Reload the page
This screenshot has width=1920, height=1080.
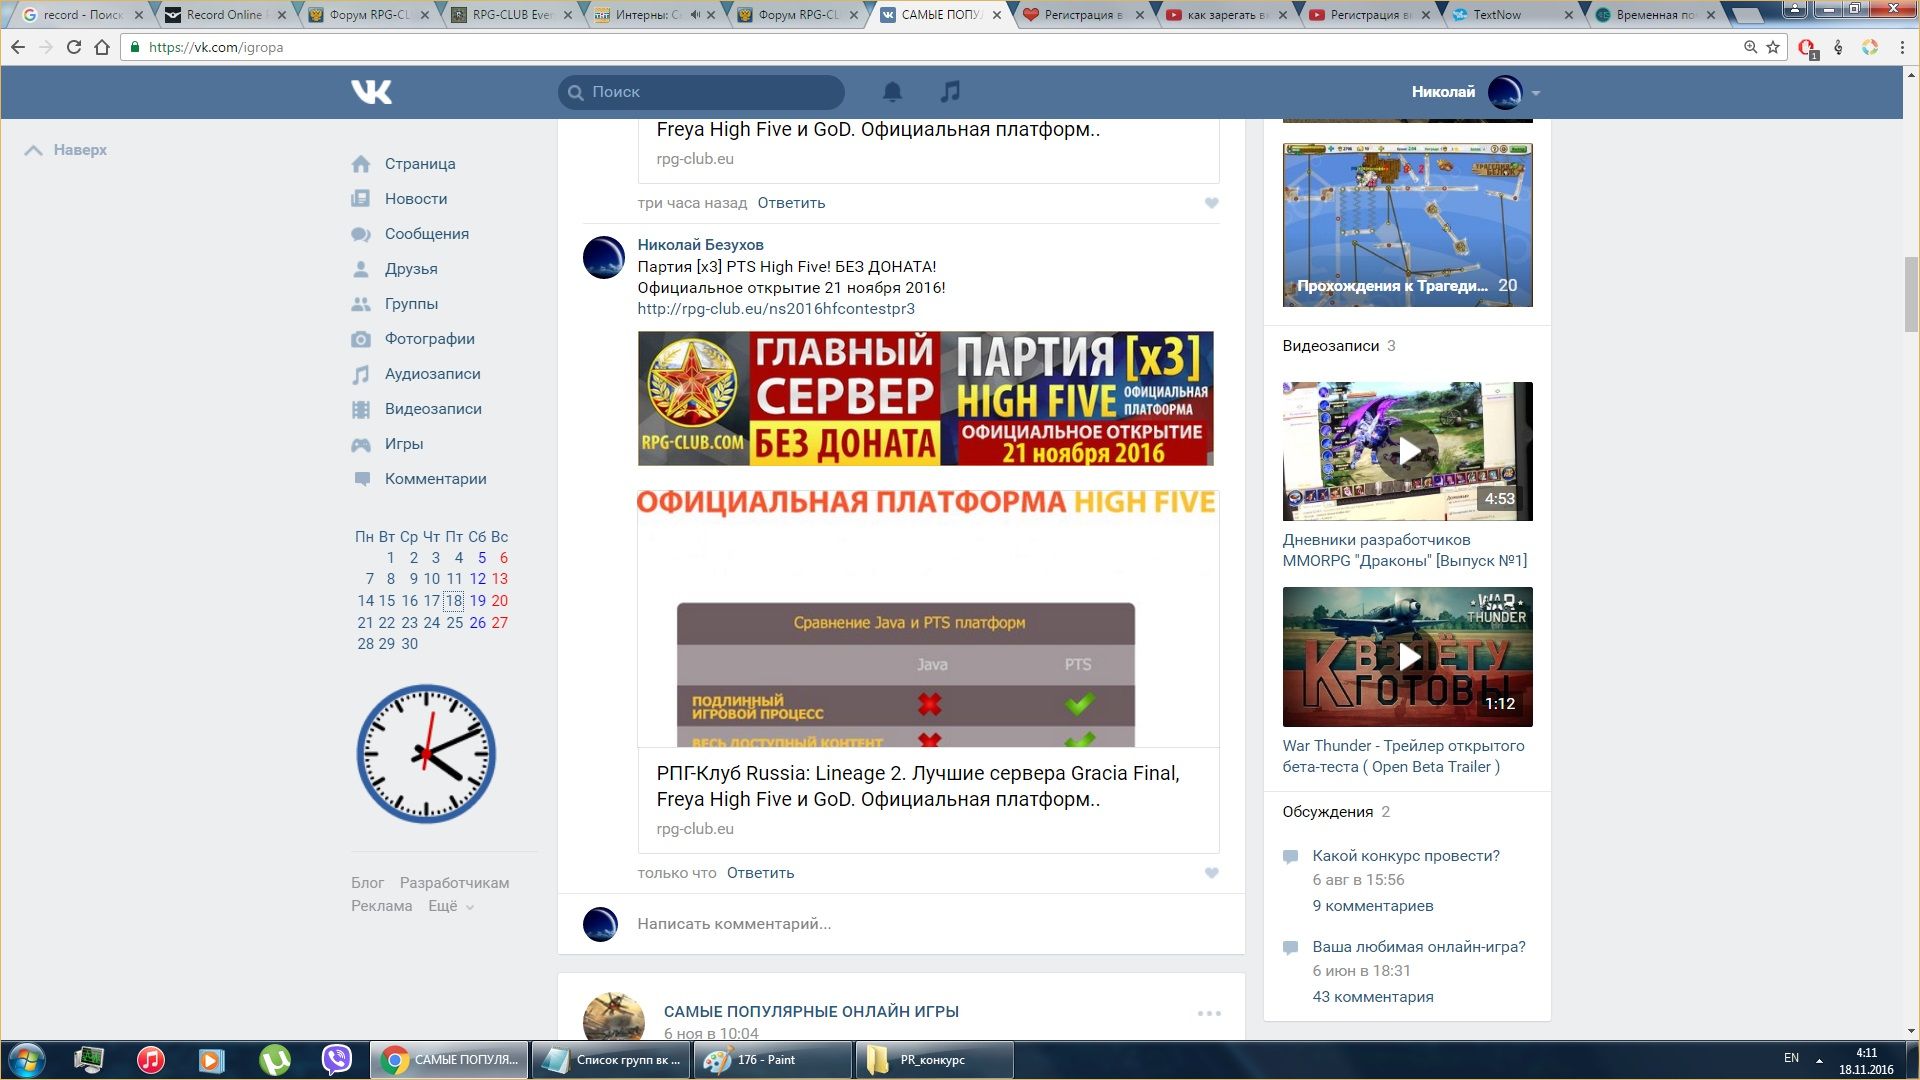[73, 47]
